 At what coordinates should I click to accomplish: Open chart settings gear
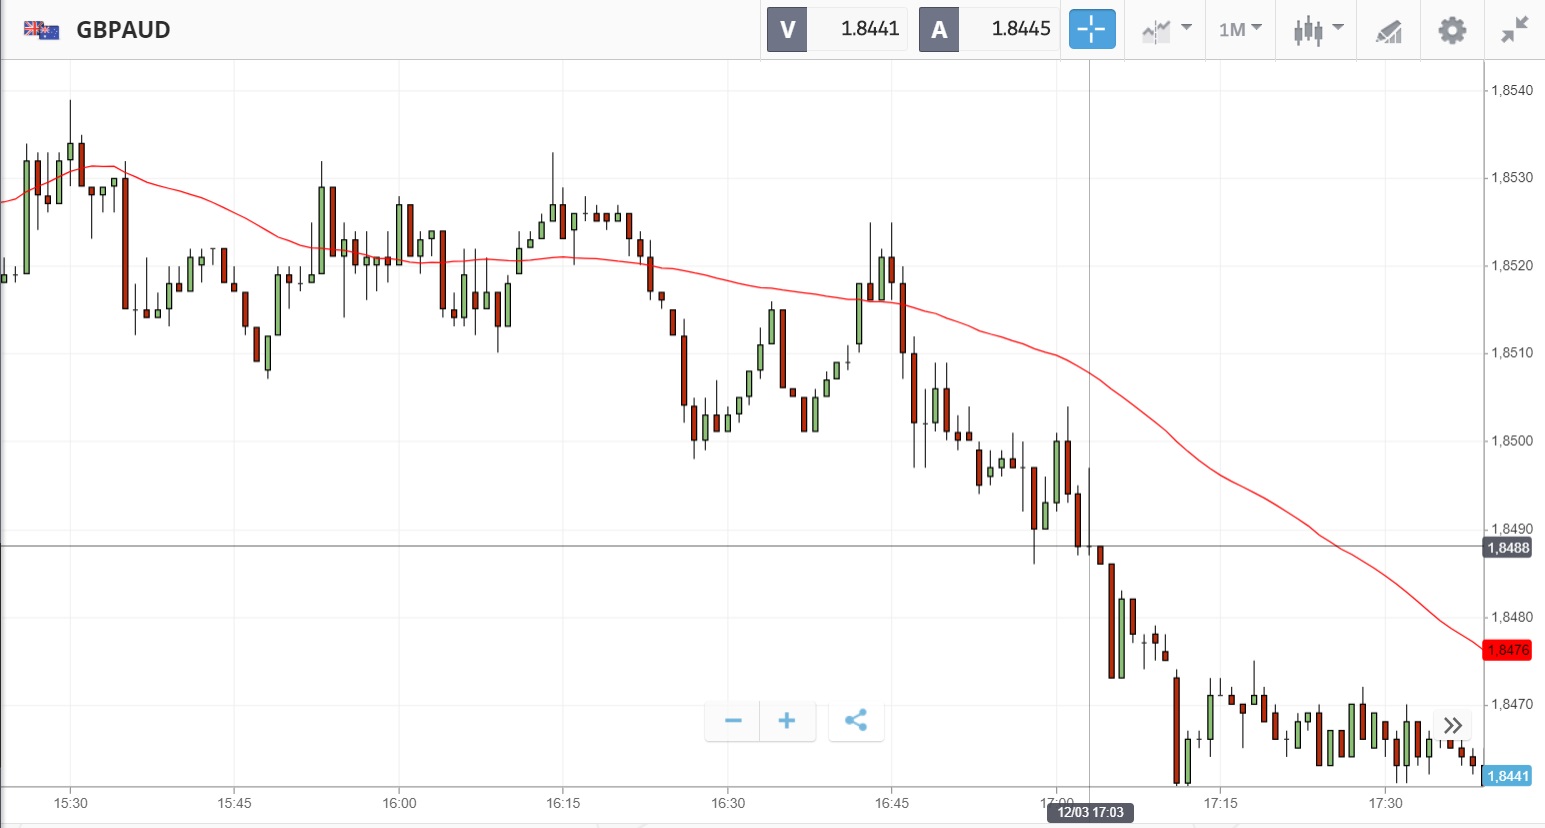pos(1452,30)
